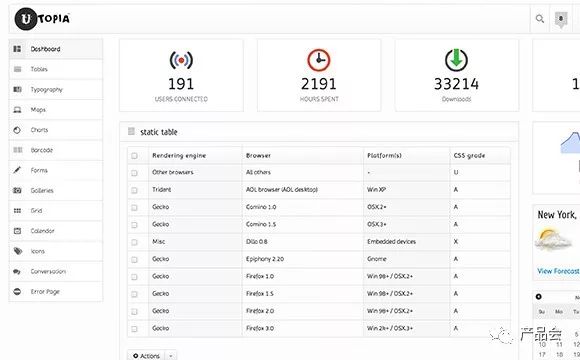
Task: Click the 'Win XP' platform cell
Action: [x=376, y=189]
